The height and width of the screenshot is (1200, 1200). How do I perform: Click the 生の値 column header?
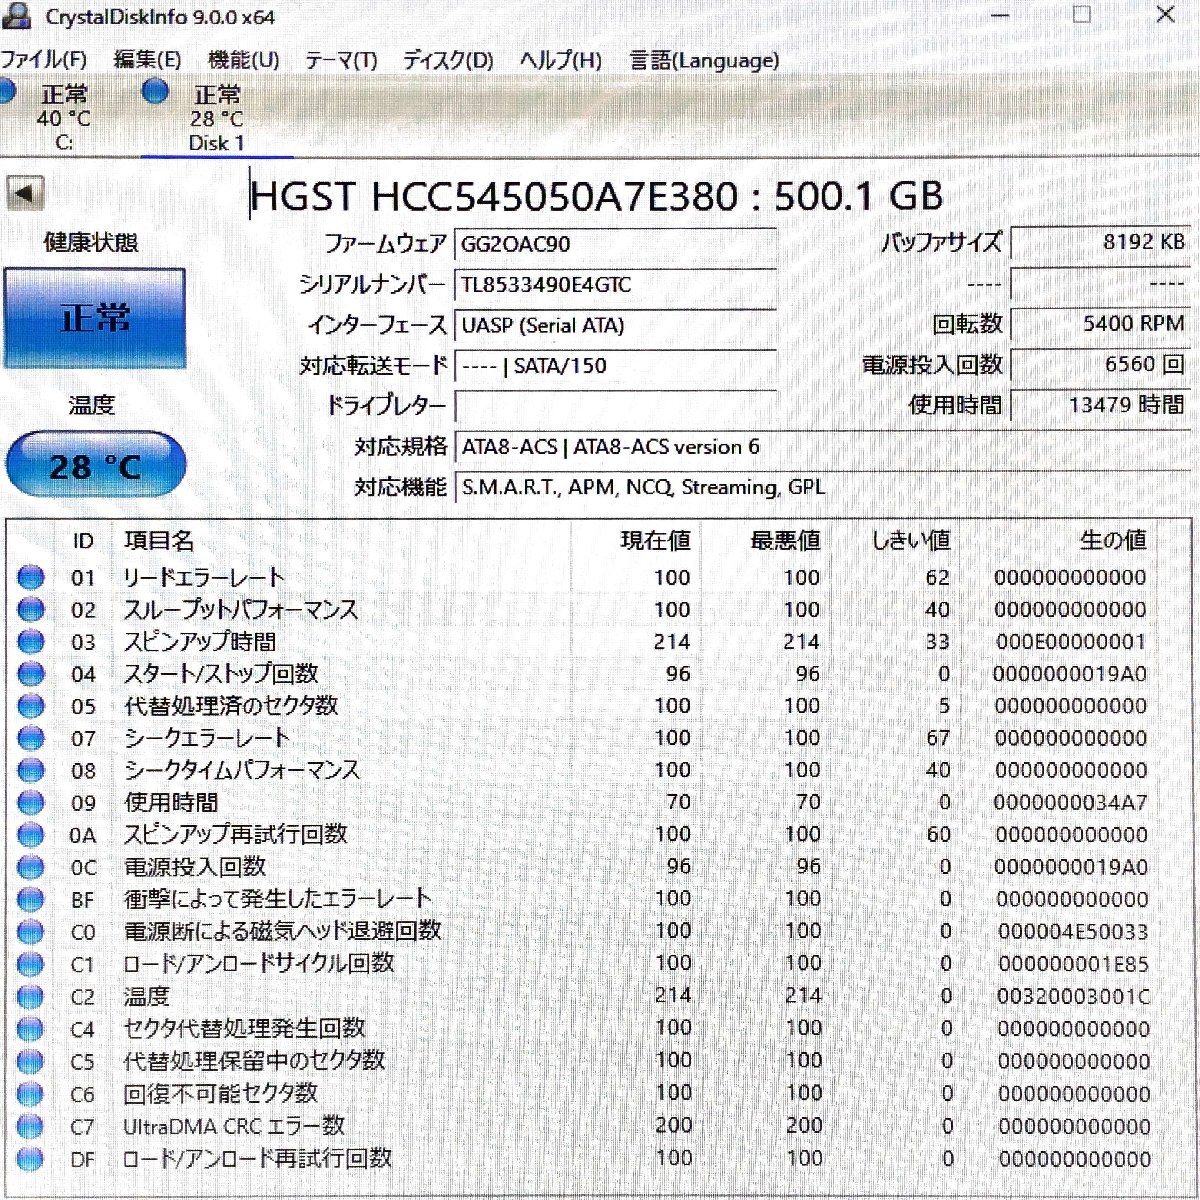coord(1112,541)
